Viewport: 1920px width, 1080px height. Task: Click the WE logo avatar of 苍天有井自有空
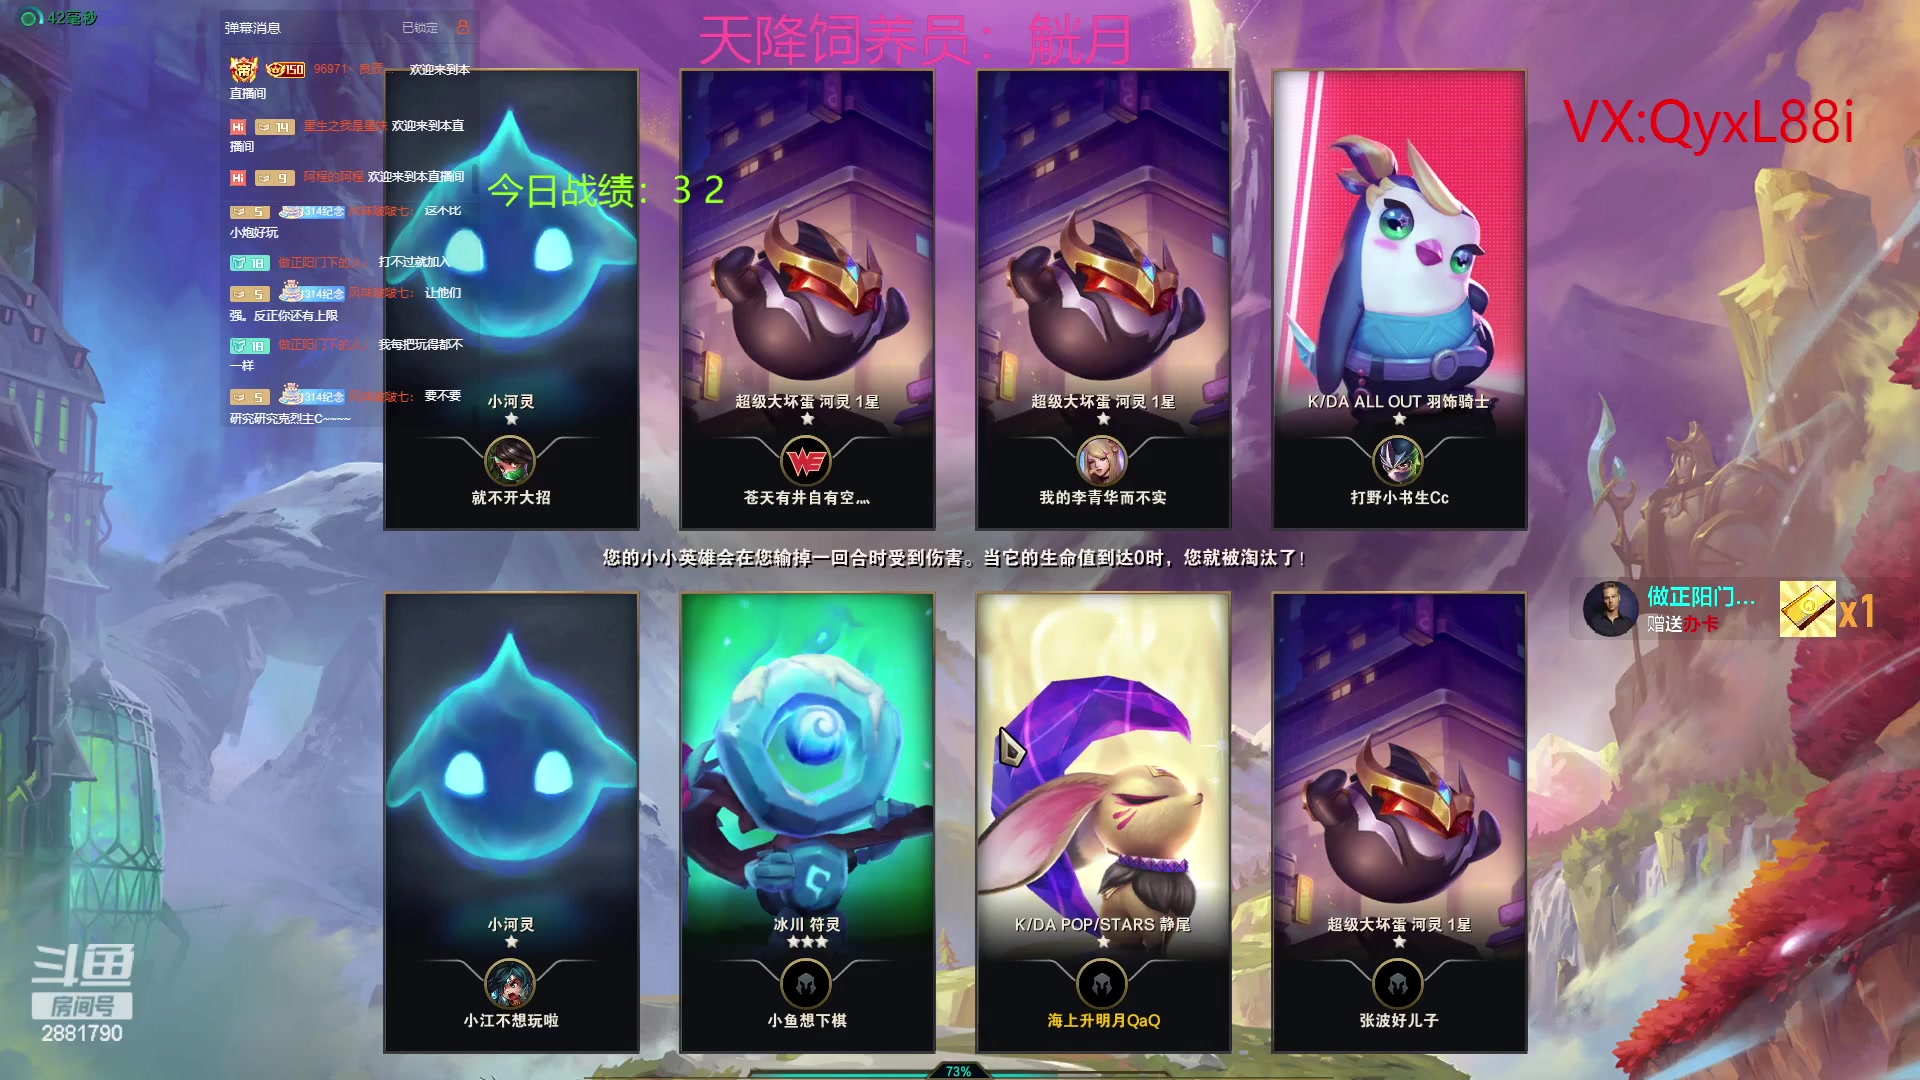tap(806, 462)
